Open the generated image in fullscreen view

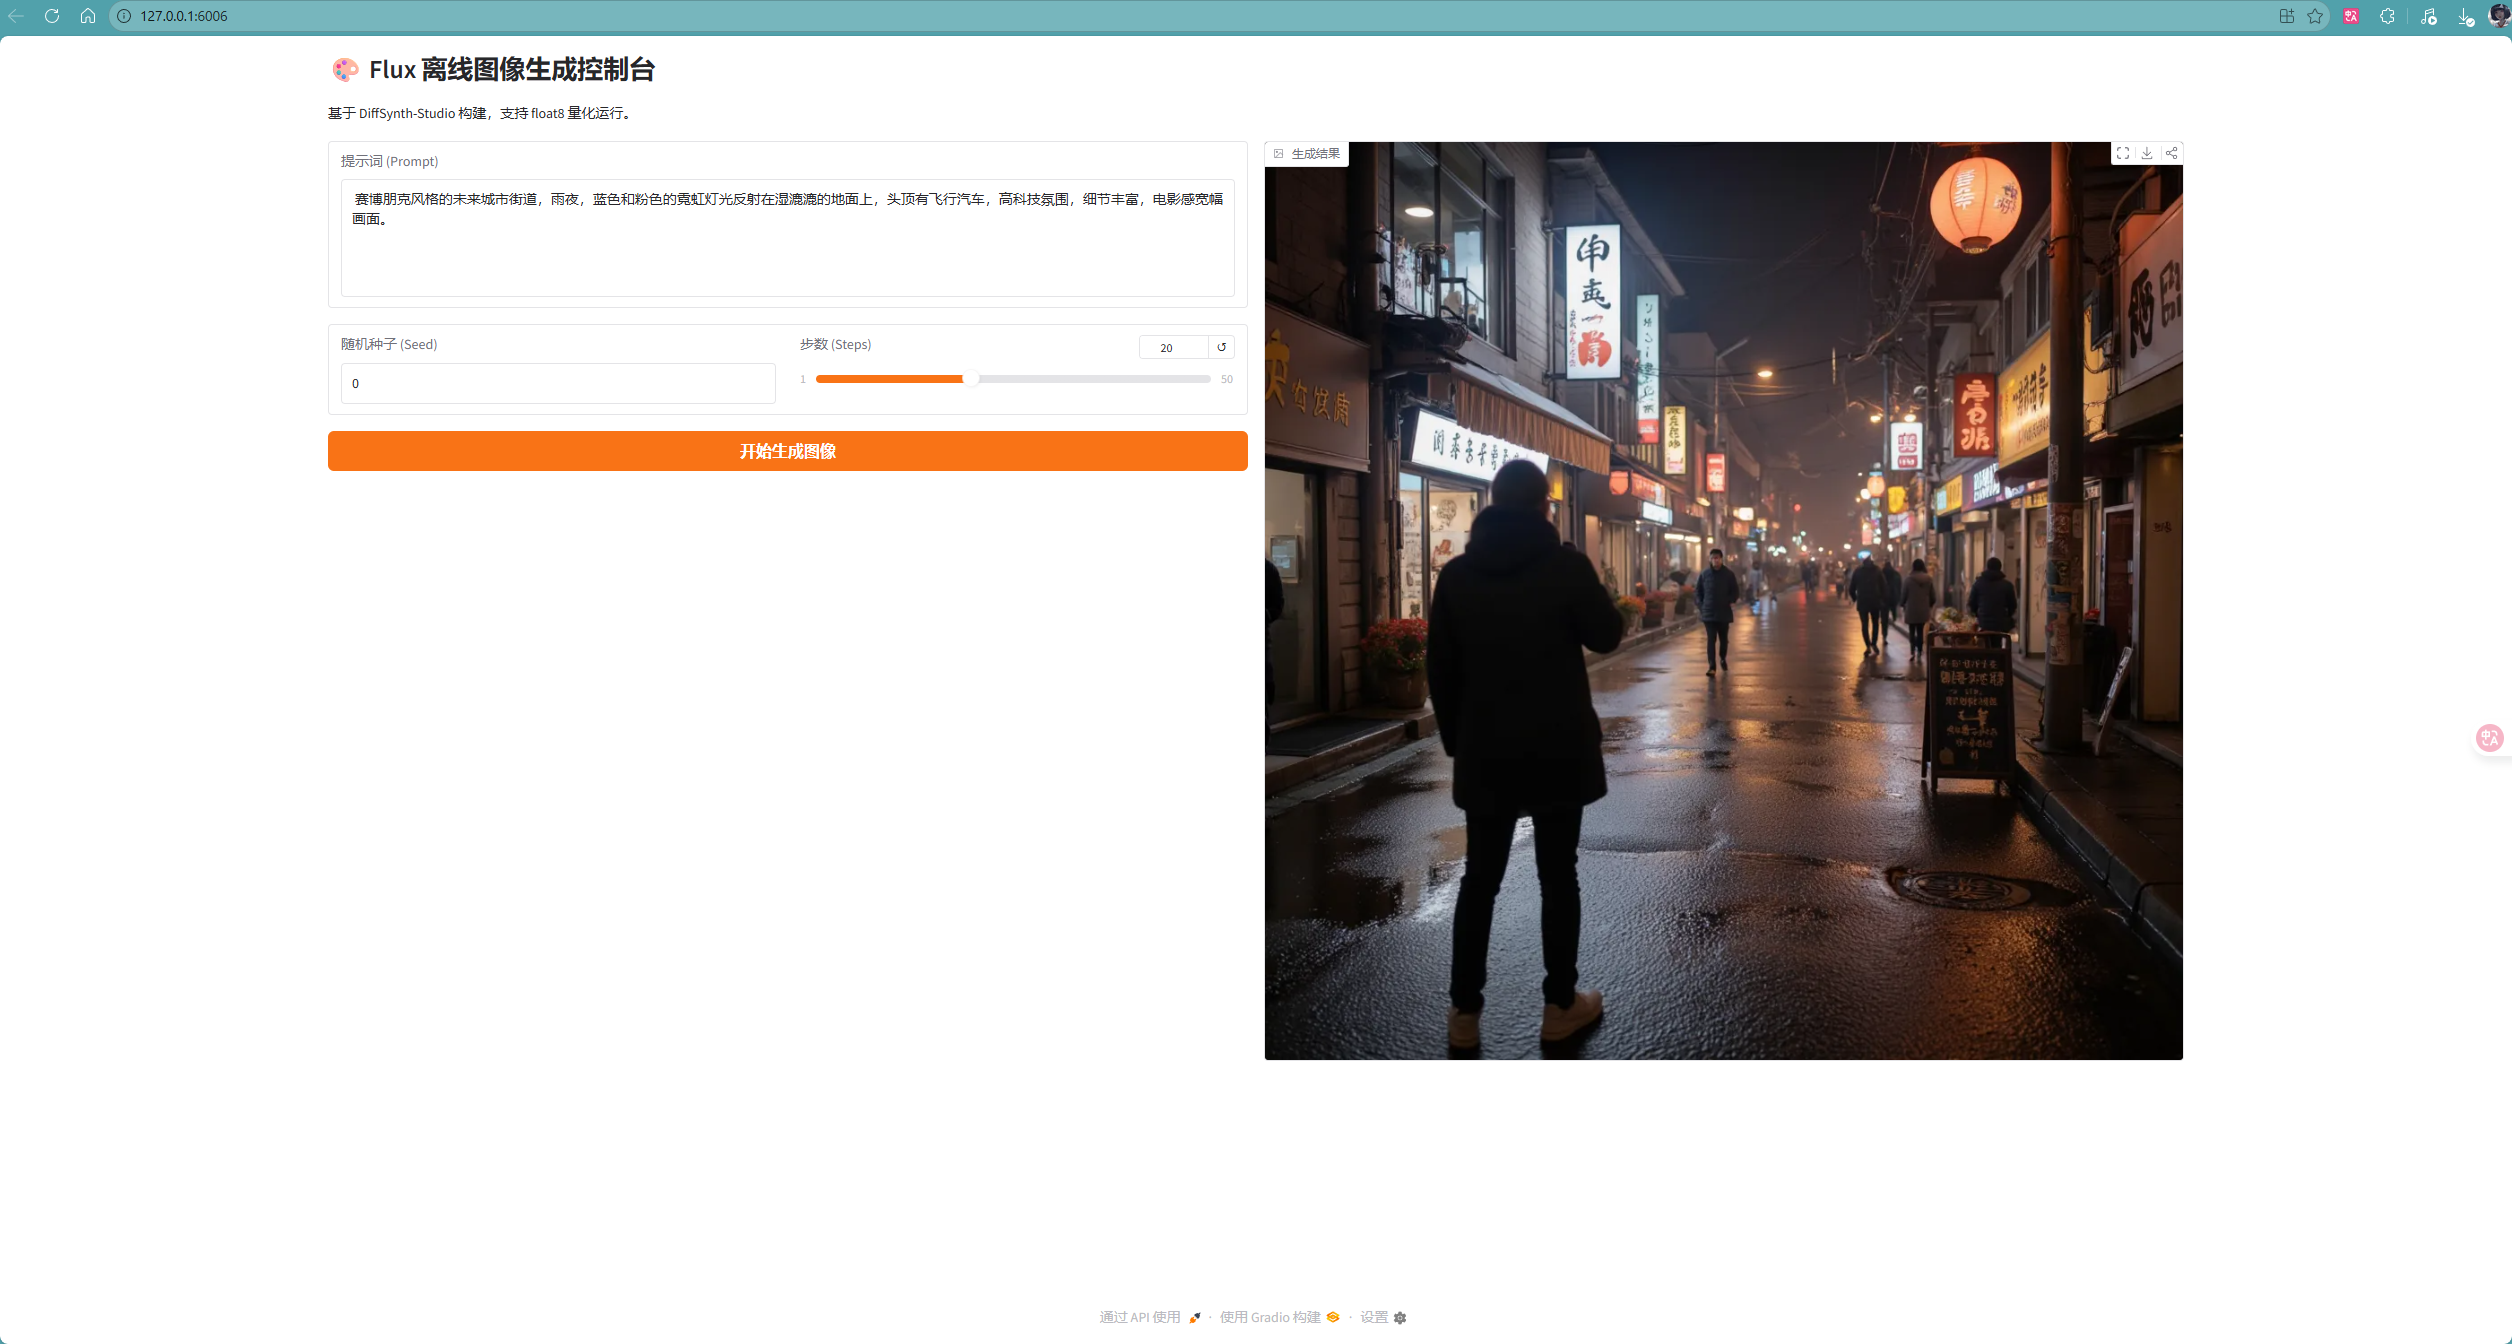point(2122,153)
